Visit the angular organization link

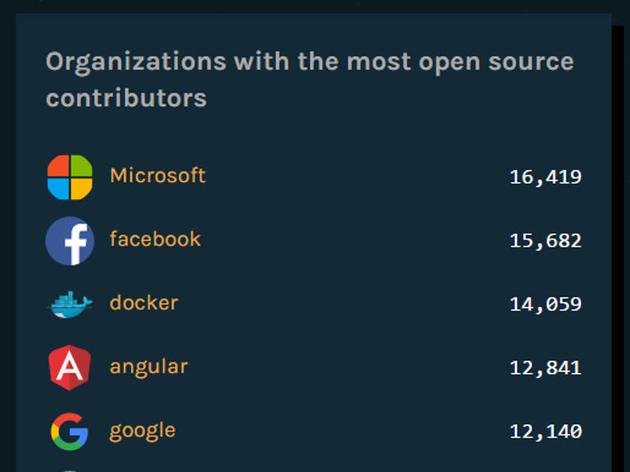(148, 367)
